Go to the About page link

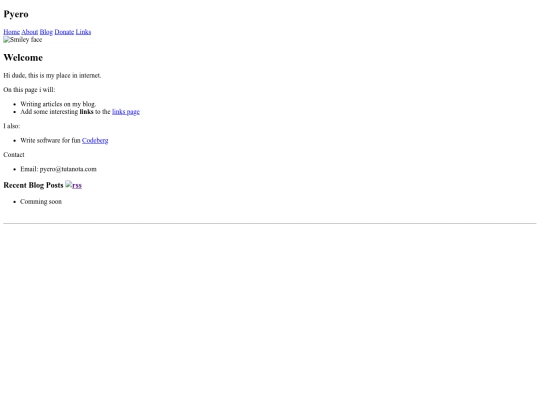30,32
